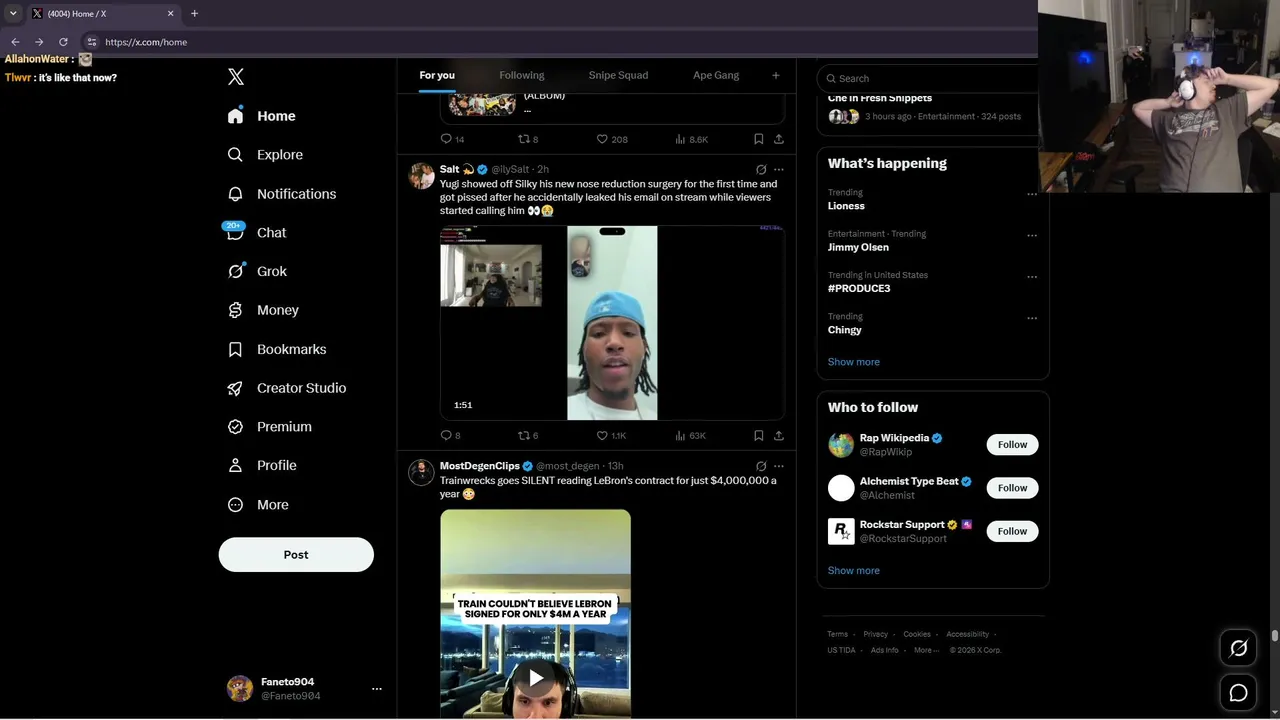Add a new timeline tab
This screenshot has width=1280, height=720.
point(776,75)
